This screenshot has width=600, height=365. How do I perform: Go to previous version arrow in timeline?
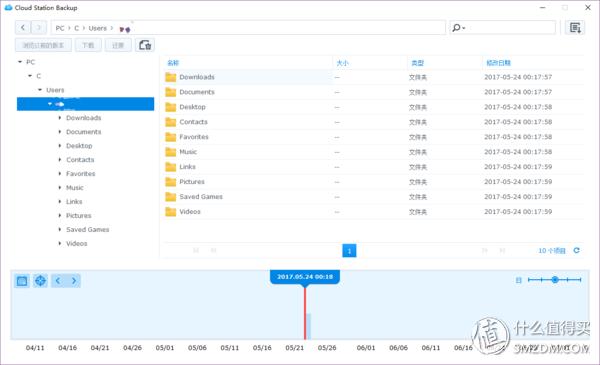(x=58, y=281)
